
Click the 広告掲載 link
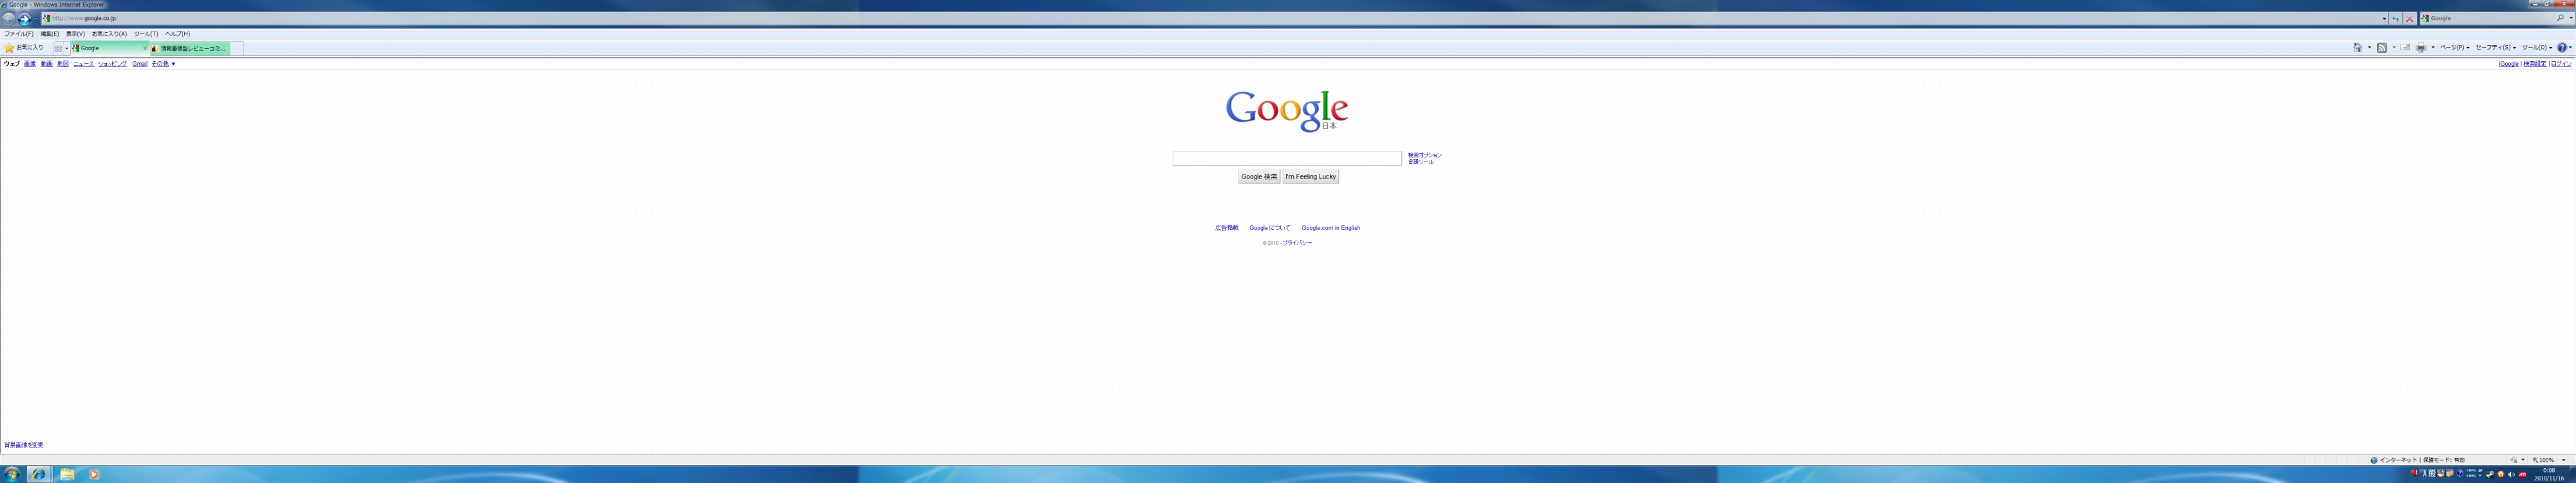1227,228
